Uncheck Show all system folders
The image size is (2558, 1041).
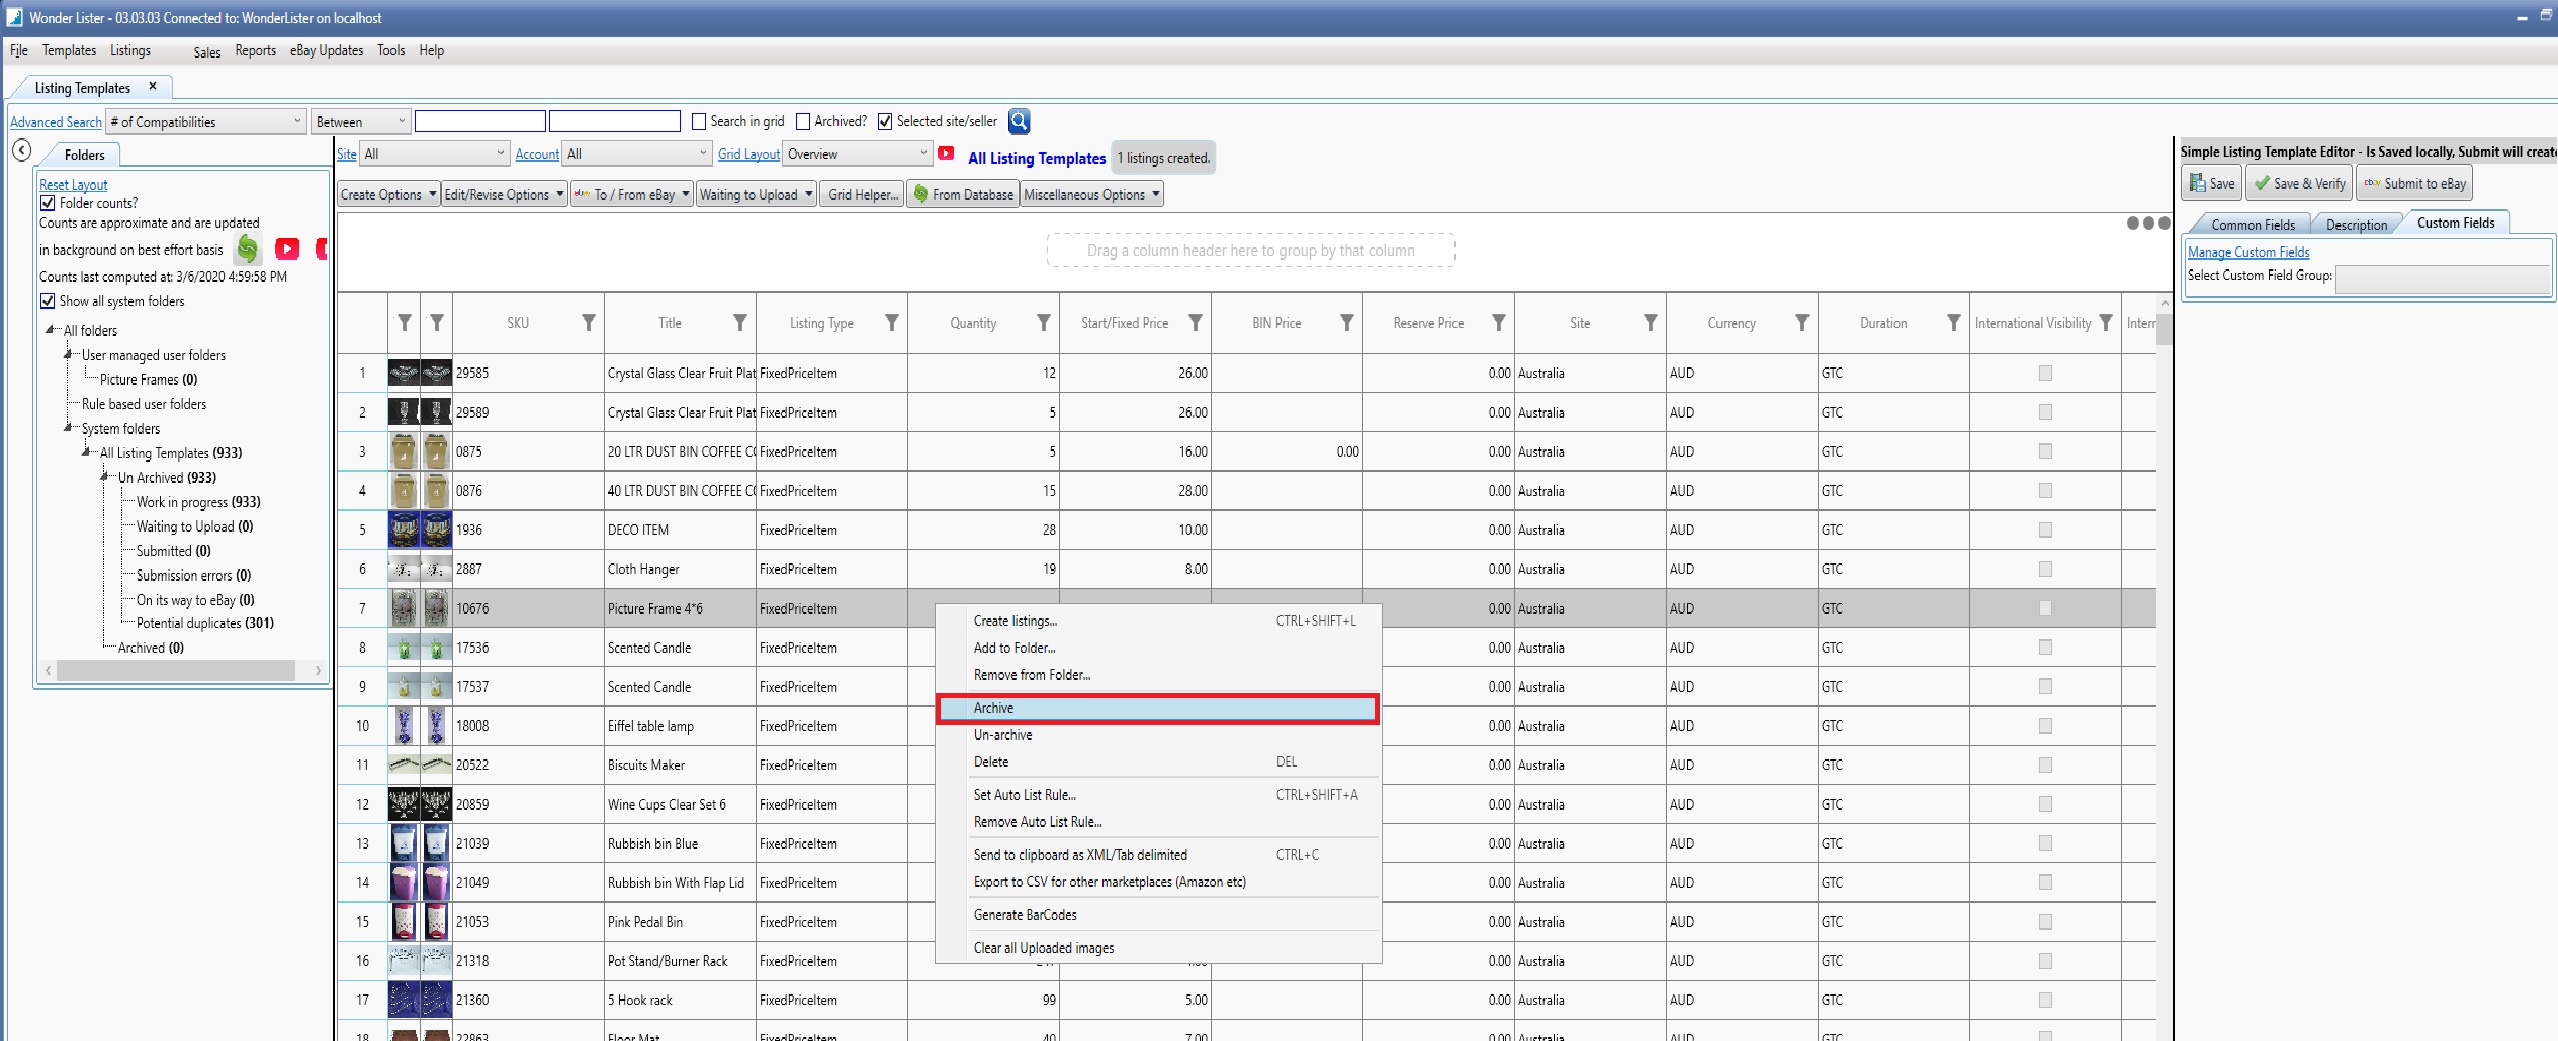tap(47, 300)
